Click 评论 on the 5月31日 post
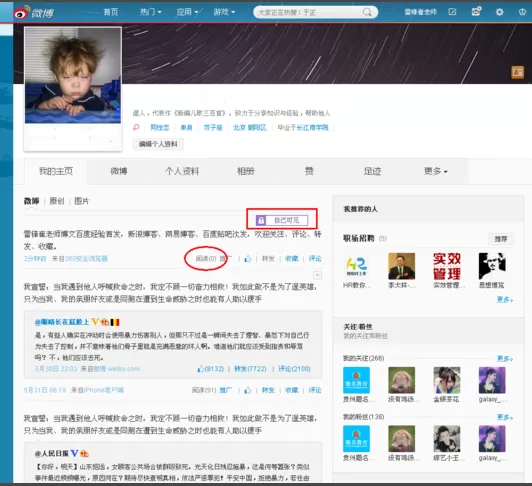The image size is (532, 486). coord(315,390)
